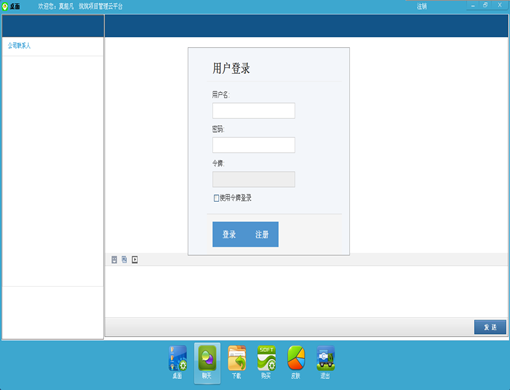Open the 桌面 desktop icon in bottom dock
Screen dimensions: 510x390
point(178,362)
